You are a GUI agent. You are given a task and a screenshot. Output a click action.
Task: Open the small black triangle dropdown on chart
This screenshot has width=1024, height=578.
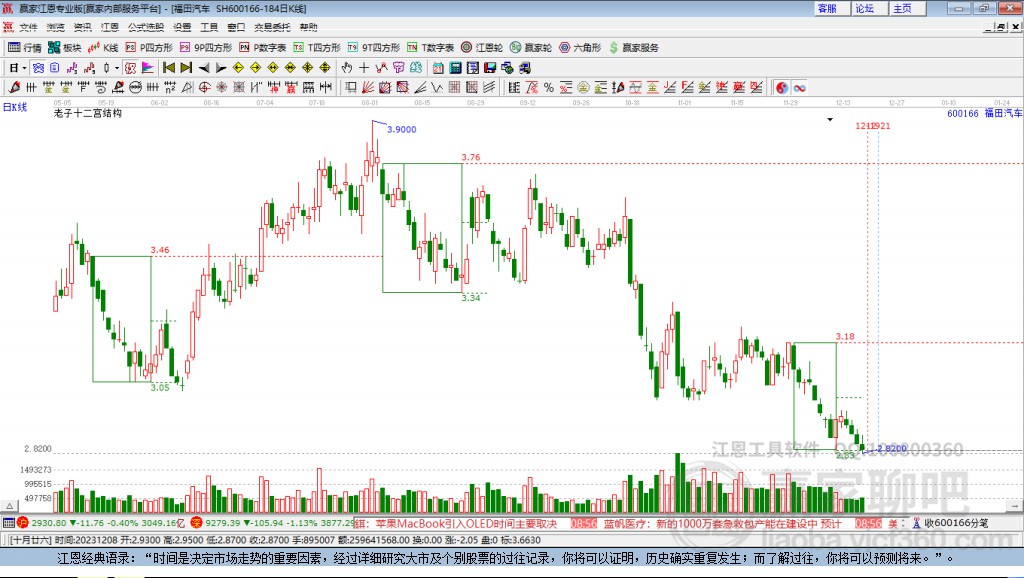[830, 120]
